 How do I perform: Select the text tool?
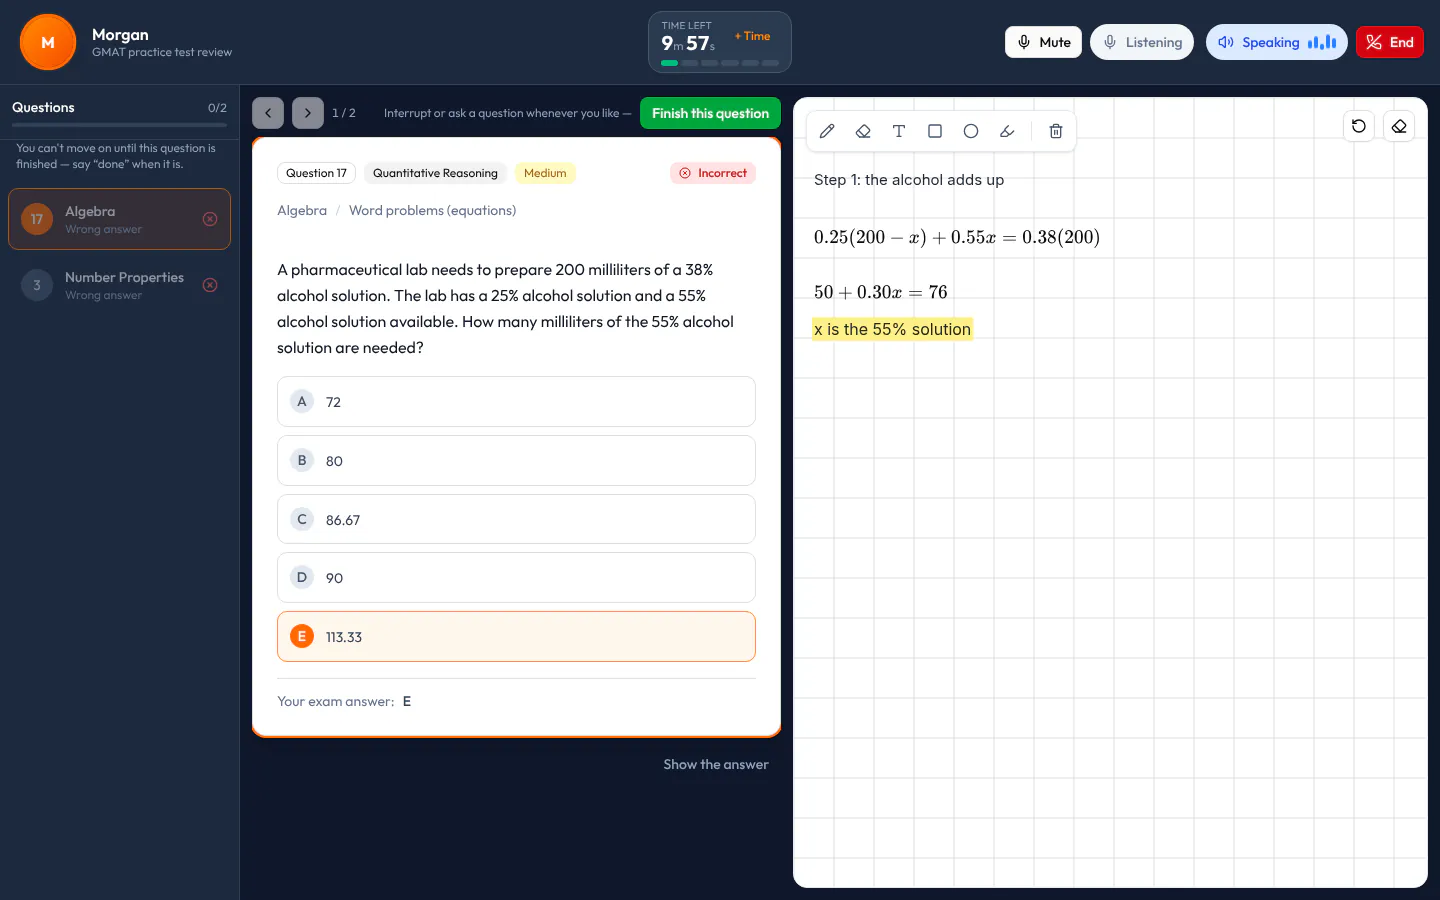coord(899,131)
